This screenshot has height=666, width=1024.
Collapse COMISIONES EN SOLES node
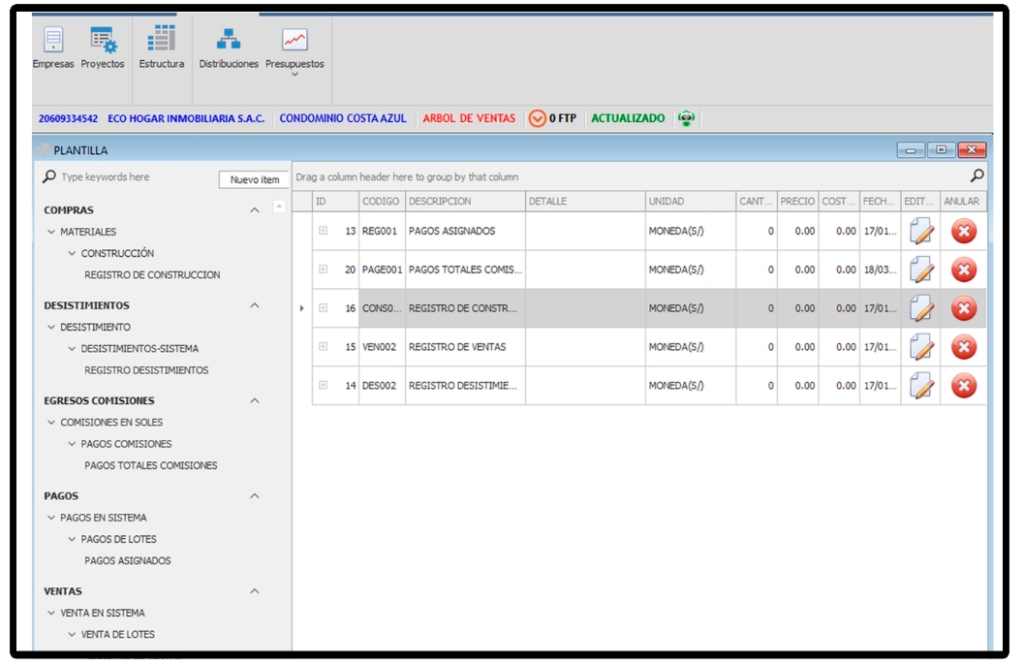coord(51,422)
